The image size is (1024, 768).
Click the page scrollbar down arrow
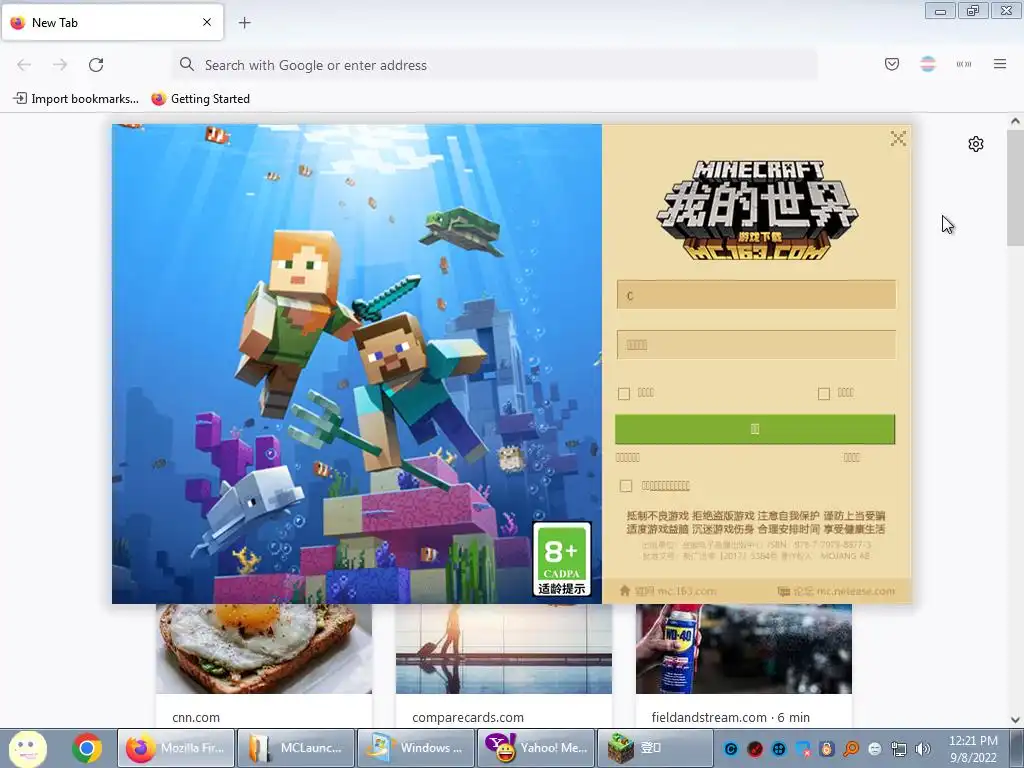click(1015, 720)
